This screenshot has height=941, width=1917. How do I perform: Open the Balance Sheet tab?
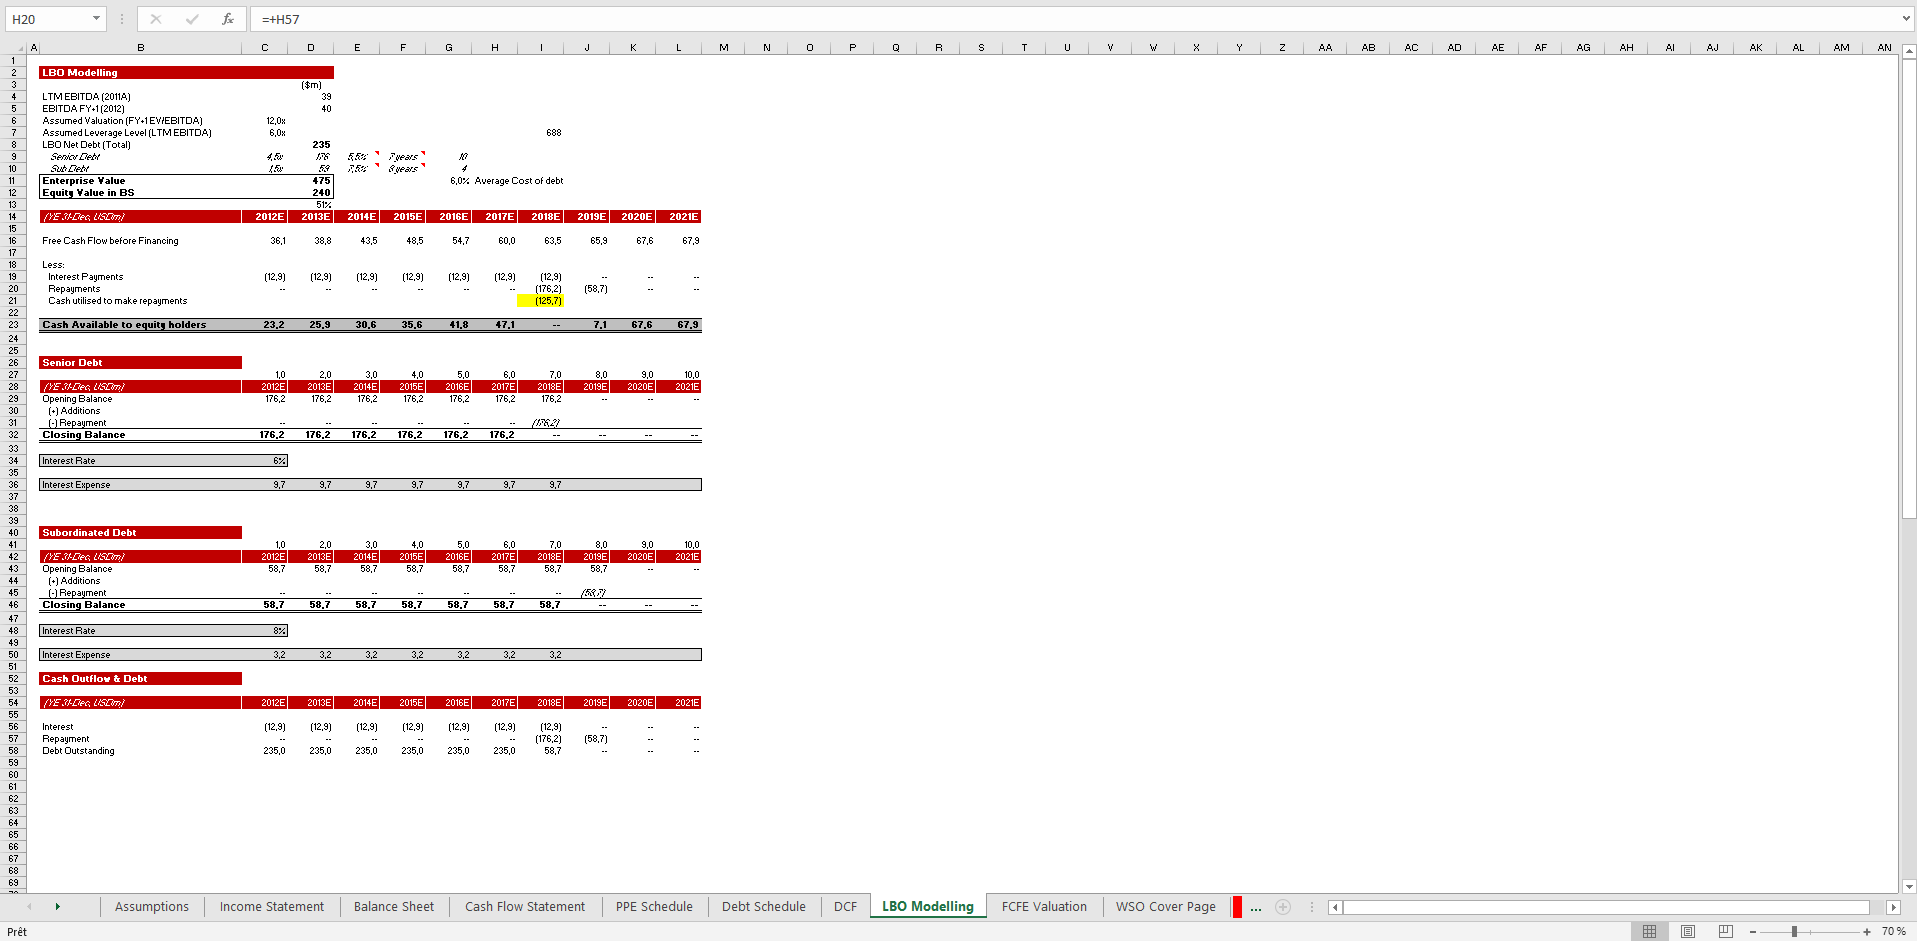click(393, 907)
